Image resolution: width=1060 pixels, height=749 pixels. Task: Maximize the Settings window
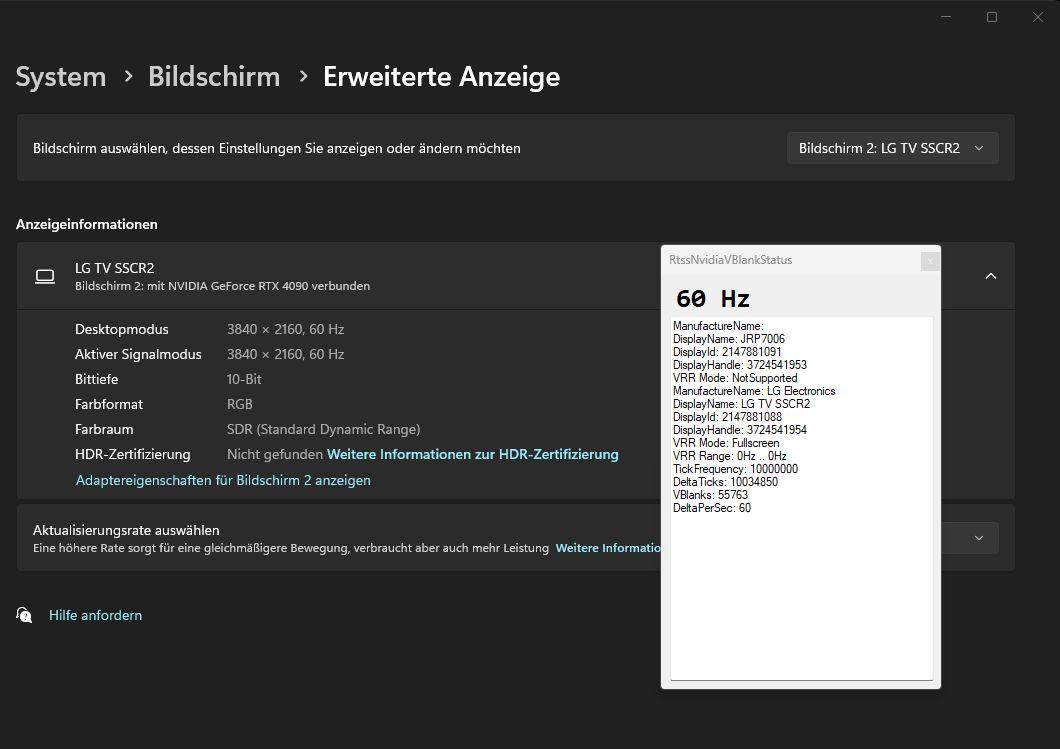992,17
